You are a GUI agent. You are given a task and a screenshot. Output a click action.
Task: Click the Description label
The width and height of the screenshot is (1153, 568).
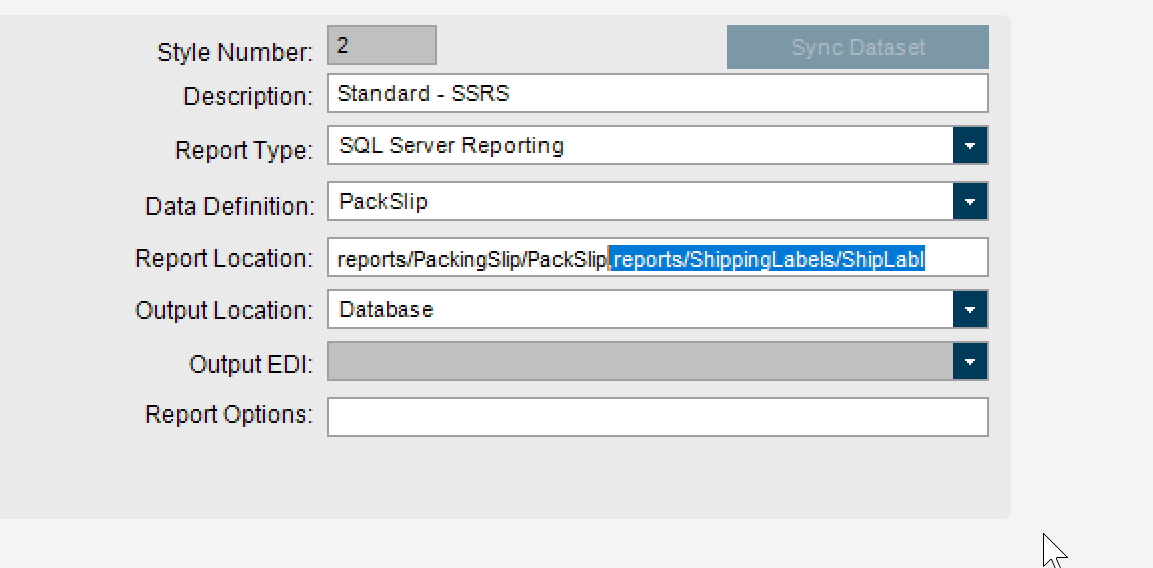249,96
